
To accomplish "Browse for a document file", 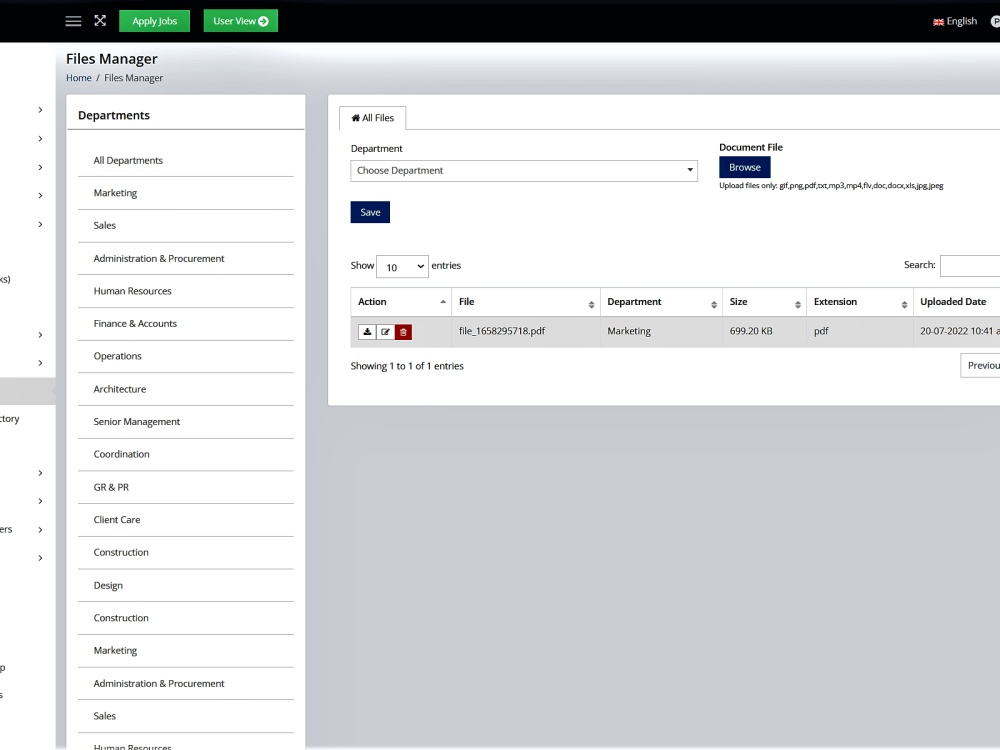I will pyautogui.click(x=744, y=167).
